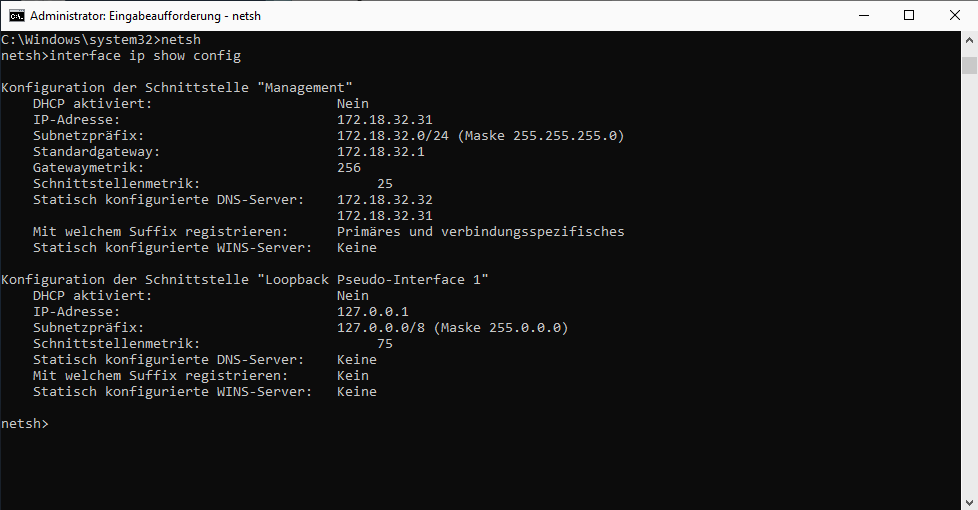Click the "Management" interface name
978x510 pixels.
pyautogui.click(x=305, y=88)
